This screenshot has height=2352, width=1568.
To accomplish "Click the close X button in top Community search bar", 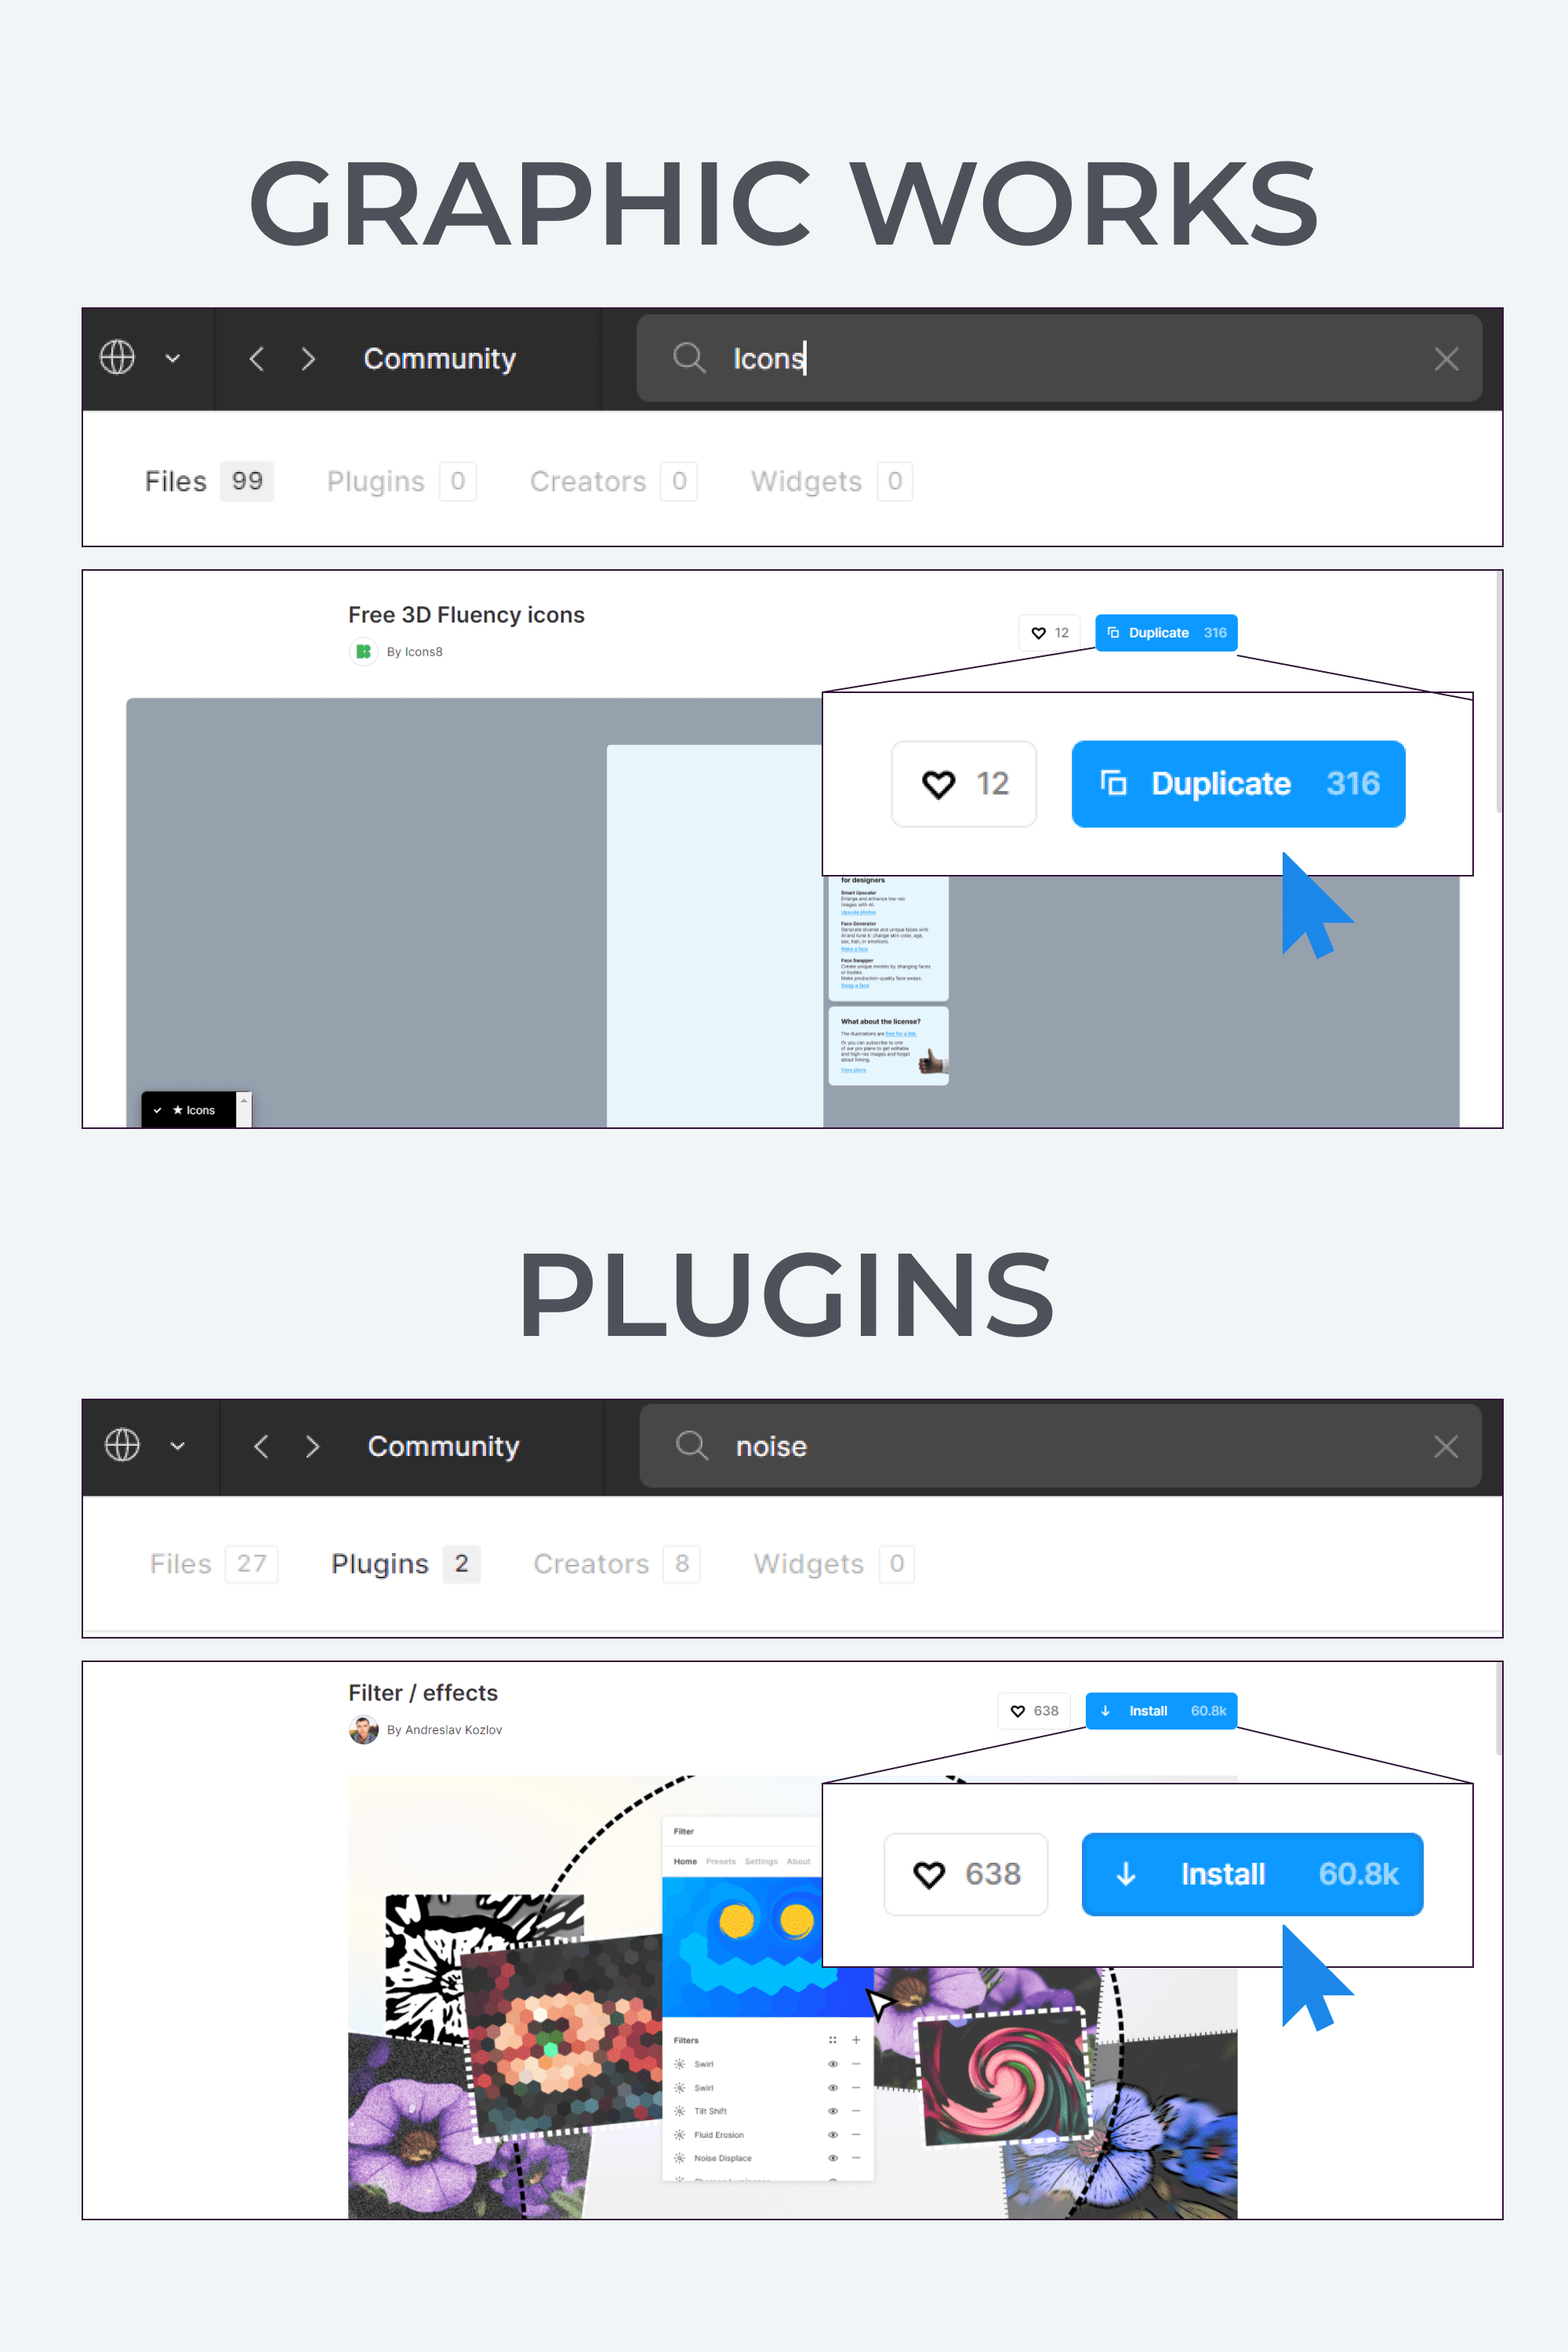I will [1447, 361].
